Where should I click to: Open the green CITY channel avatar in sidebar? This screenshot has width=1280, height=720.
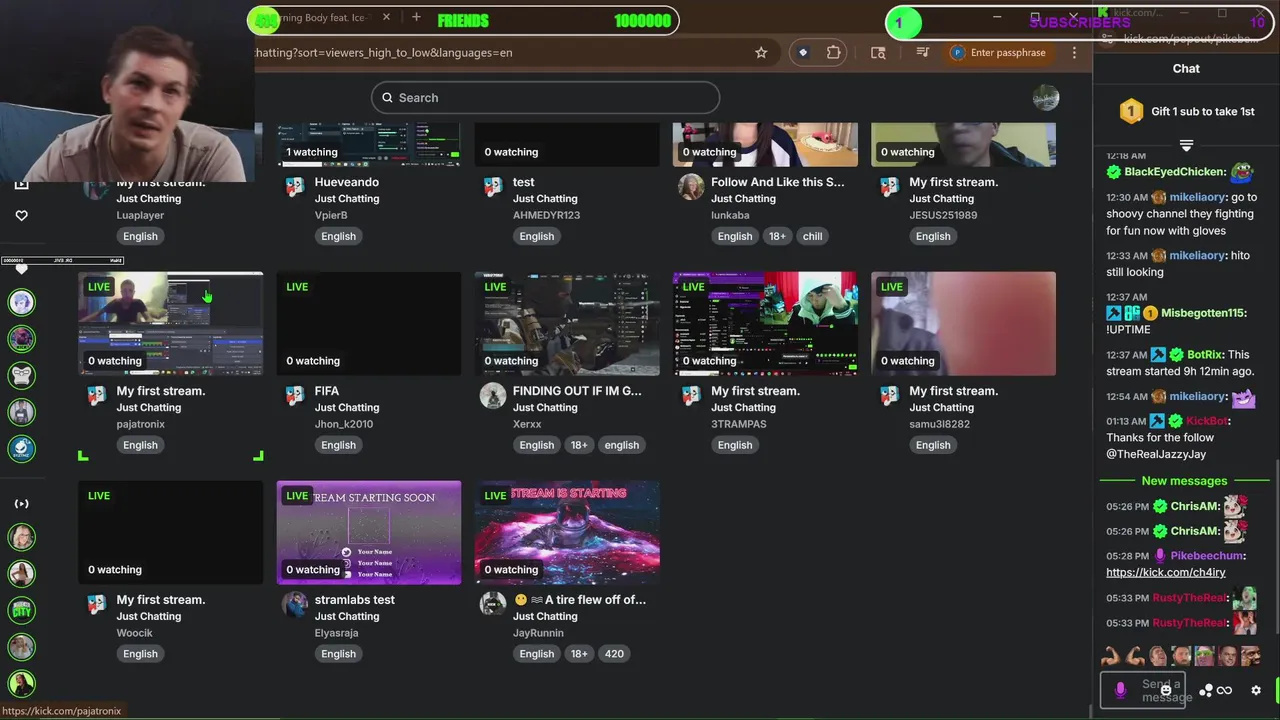(x=21, y=610)
